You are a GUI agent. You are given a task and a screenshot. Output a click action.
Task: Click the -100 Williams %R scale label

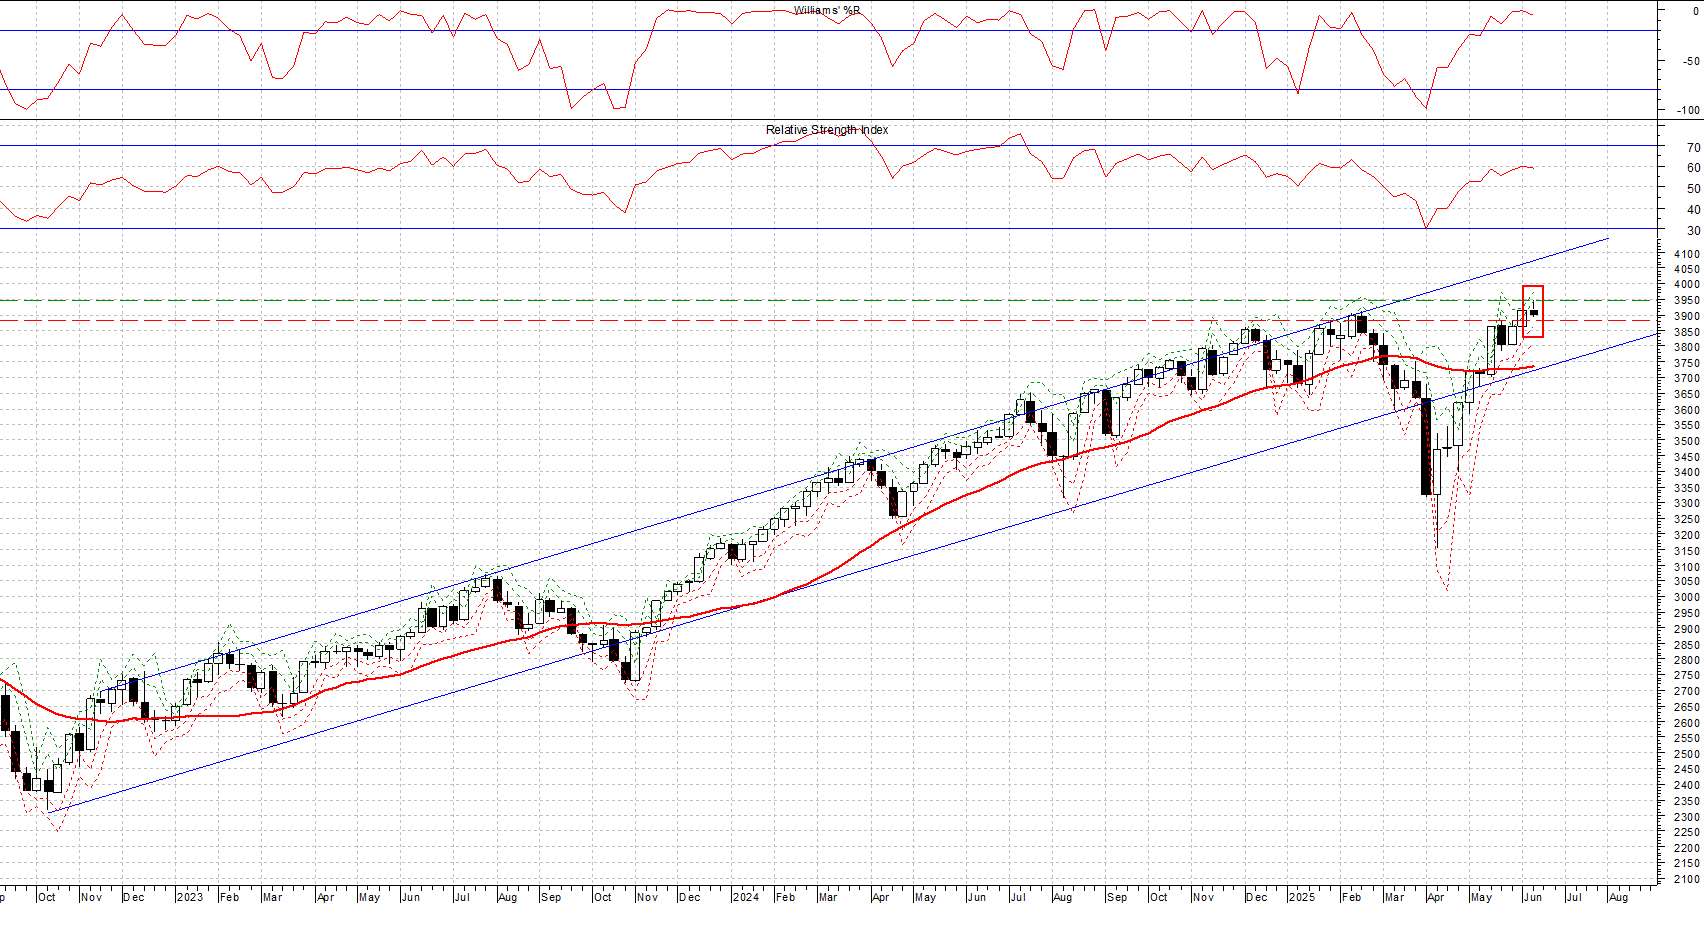coord(1687,110)
